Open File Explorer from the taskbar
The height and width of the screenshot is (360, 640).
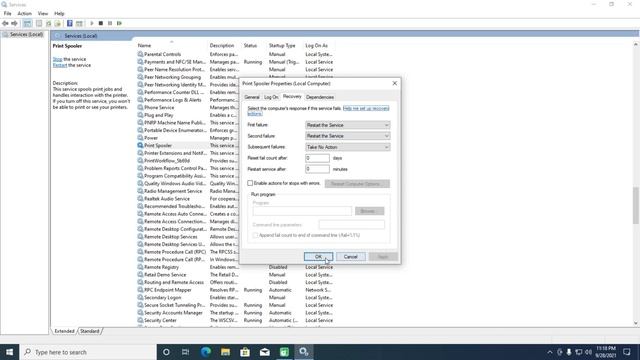[225, 352]
